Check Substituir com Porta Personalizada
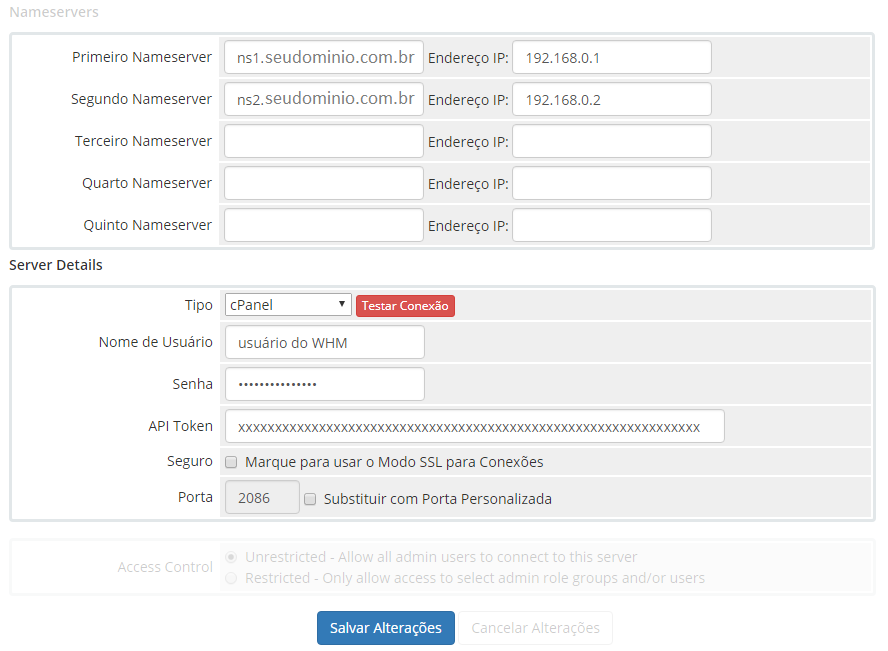Viewport: 888px width, 651px height. pos(310,499)
